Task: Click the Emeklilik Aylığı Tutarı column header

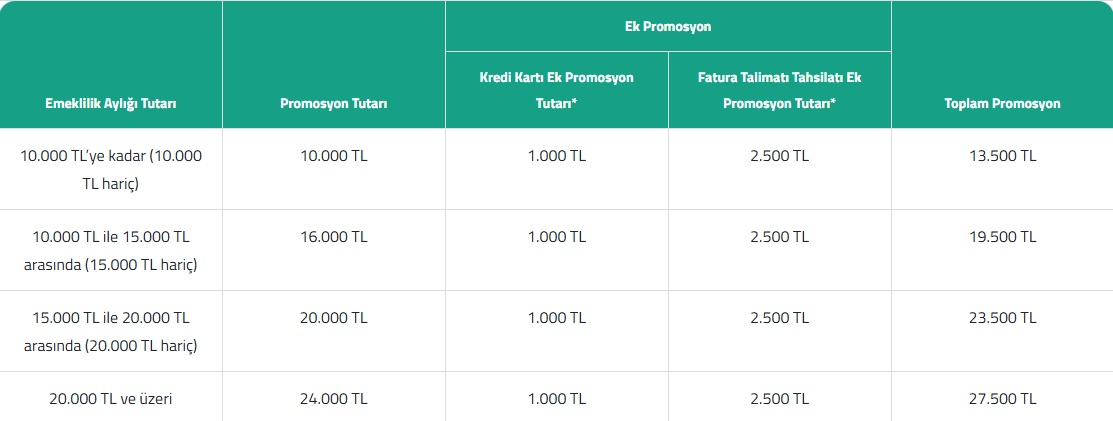Action: pos(111,103)
